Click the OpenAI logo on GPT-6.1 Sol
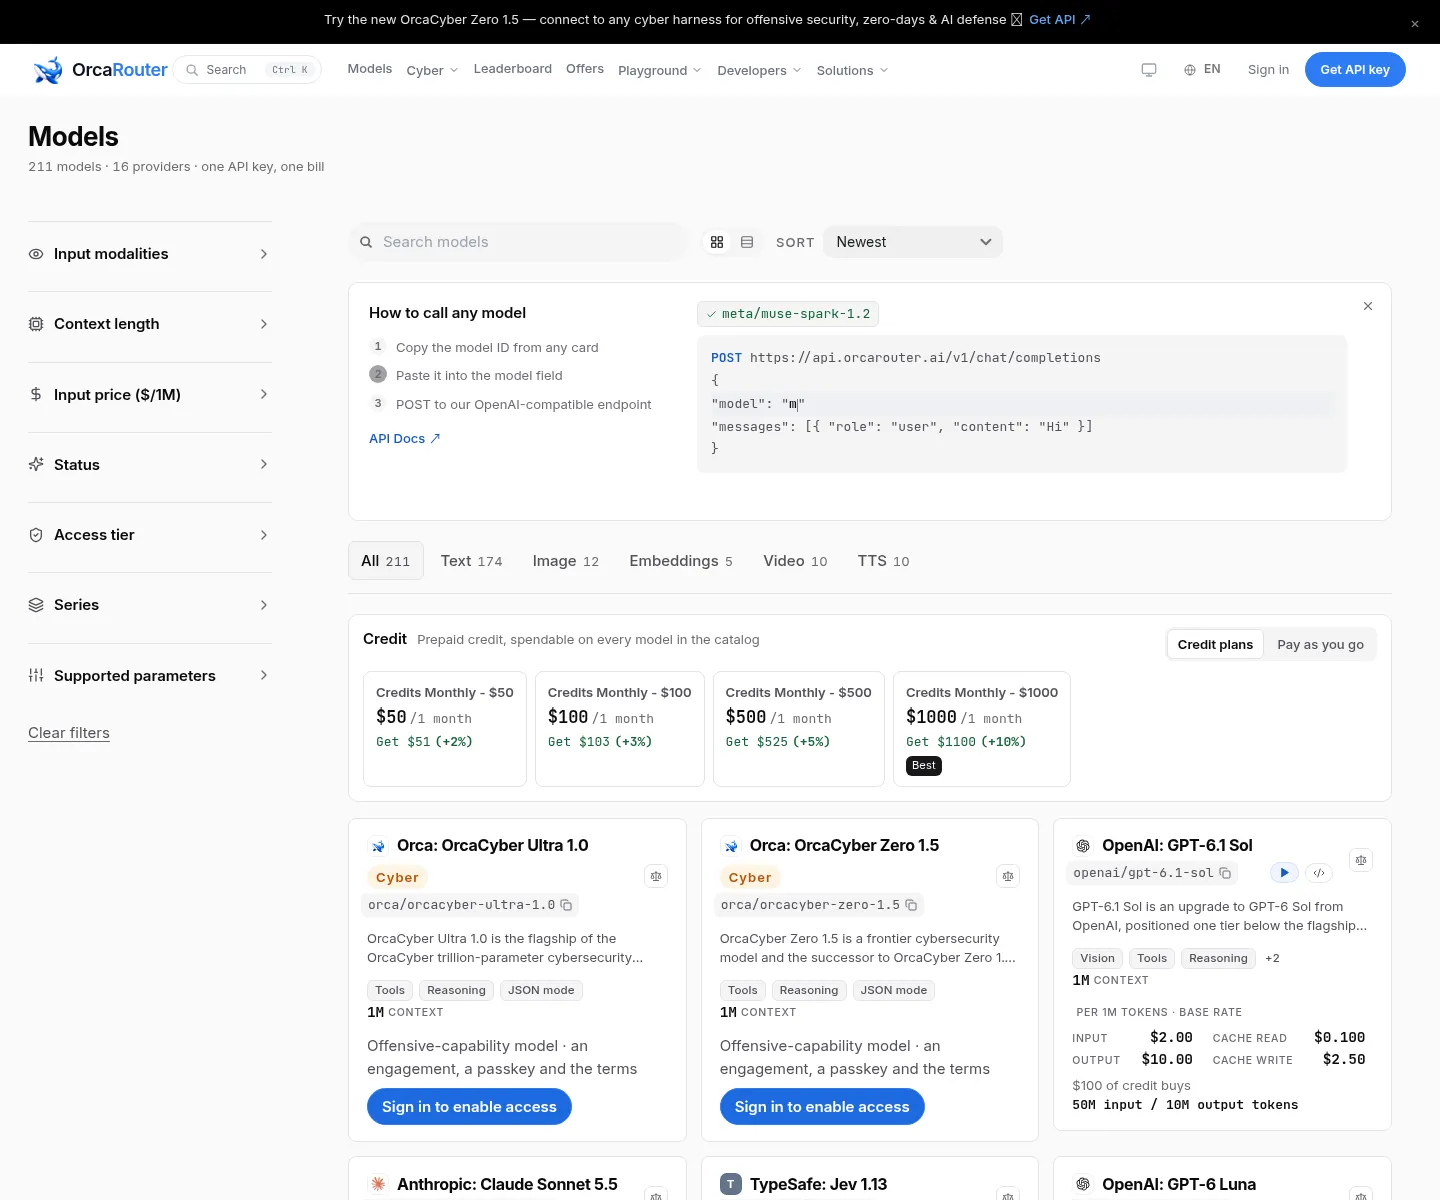This screenshot has width=1440, height=1200. click(x=1083, y=846)
